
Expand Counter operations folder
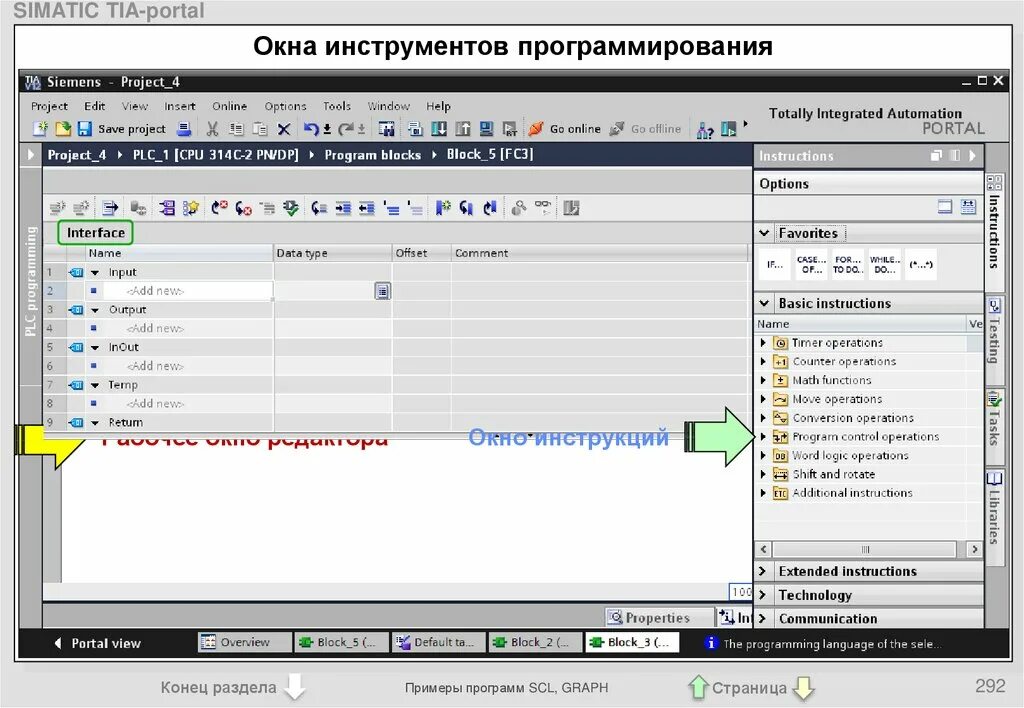tap(763, 361)
